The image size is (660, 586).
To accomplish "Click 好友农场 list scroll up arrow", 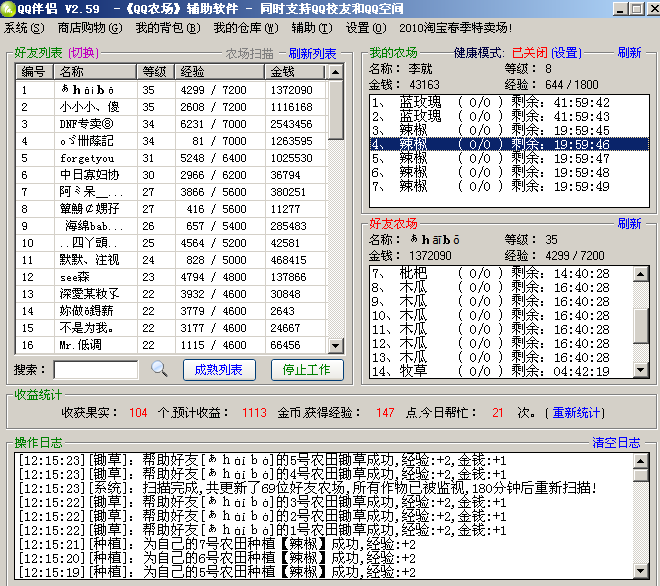I will [x=641, y=274].
